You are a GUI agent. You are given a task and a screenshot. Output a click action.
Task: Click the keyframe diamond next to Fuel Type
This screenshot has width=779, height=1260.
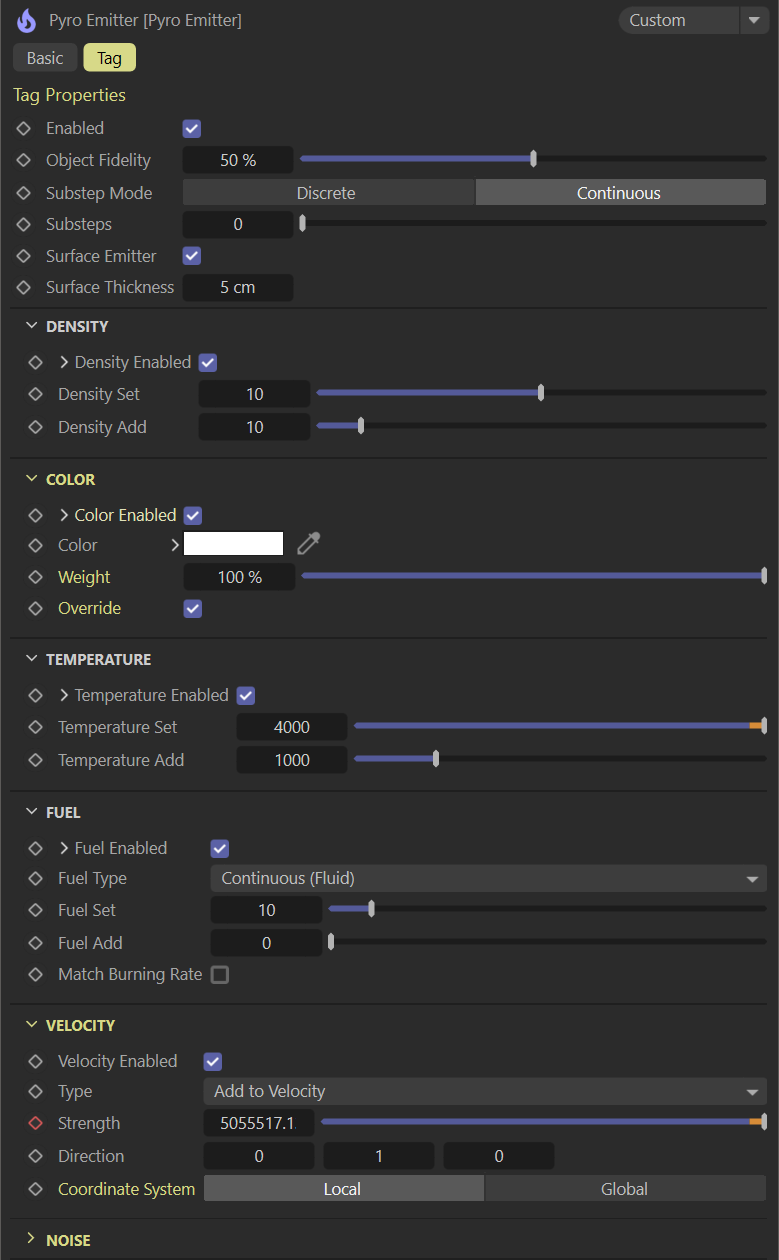click(x=36, y=878)
